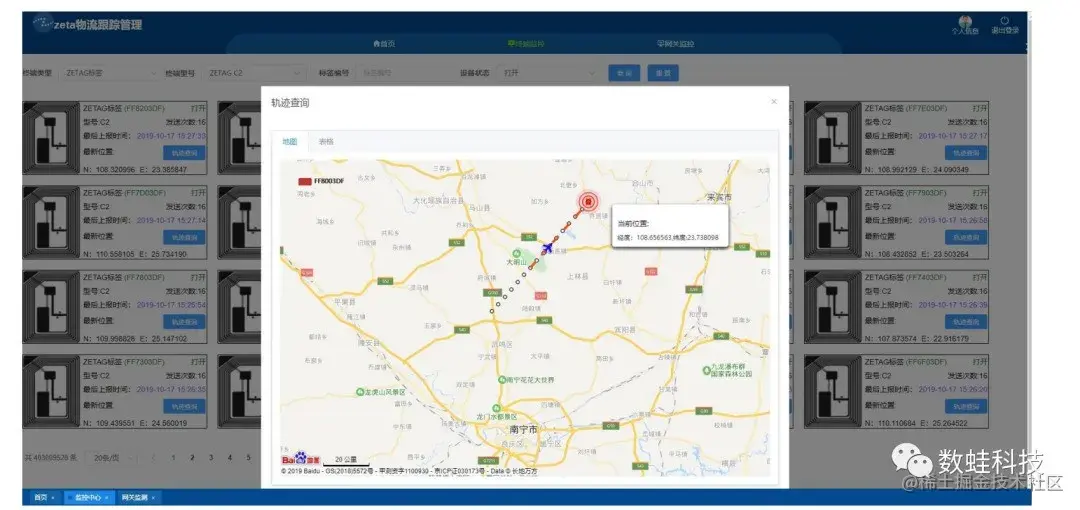Click the FF7303DF tag thumbnail image
Viewport: 1080px width, 510px height.
click(x=51, y=391)
